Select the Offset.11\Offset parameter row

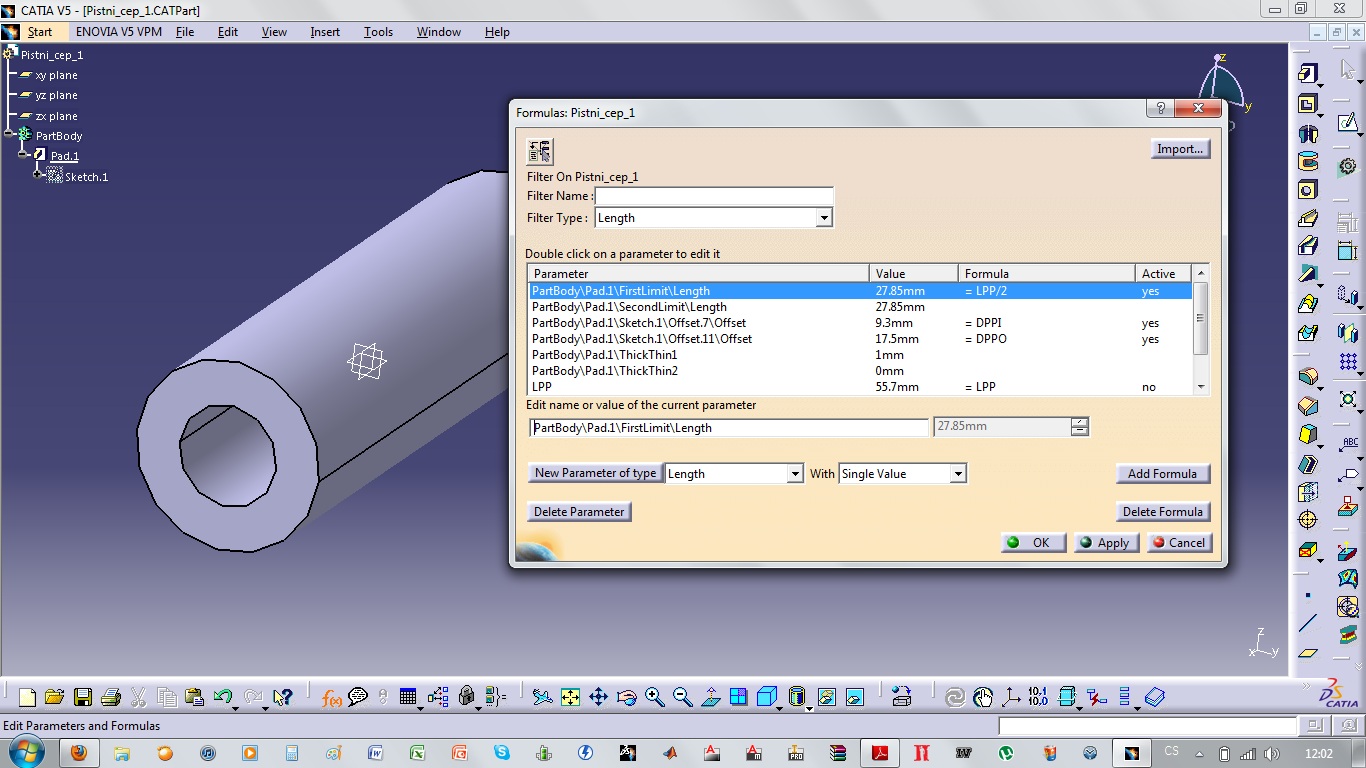tap(860, 339)
